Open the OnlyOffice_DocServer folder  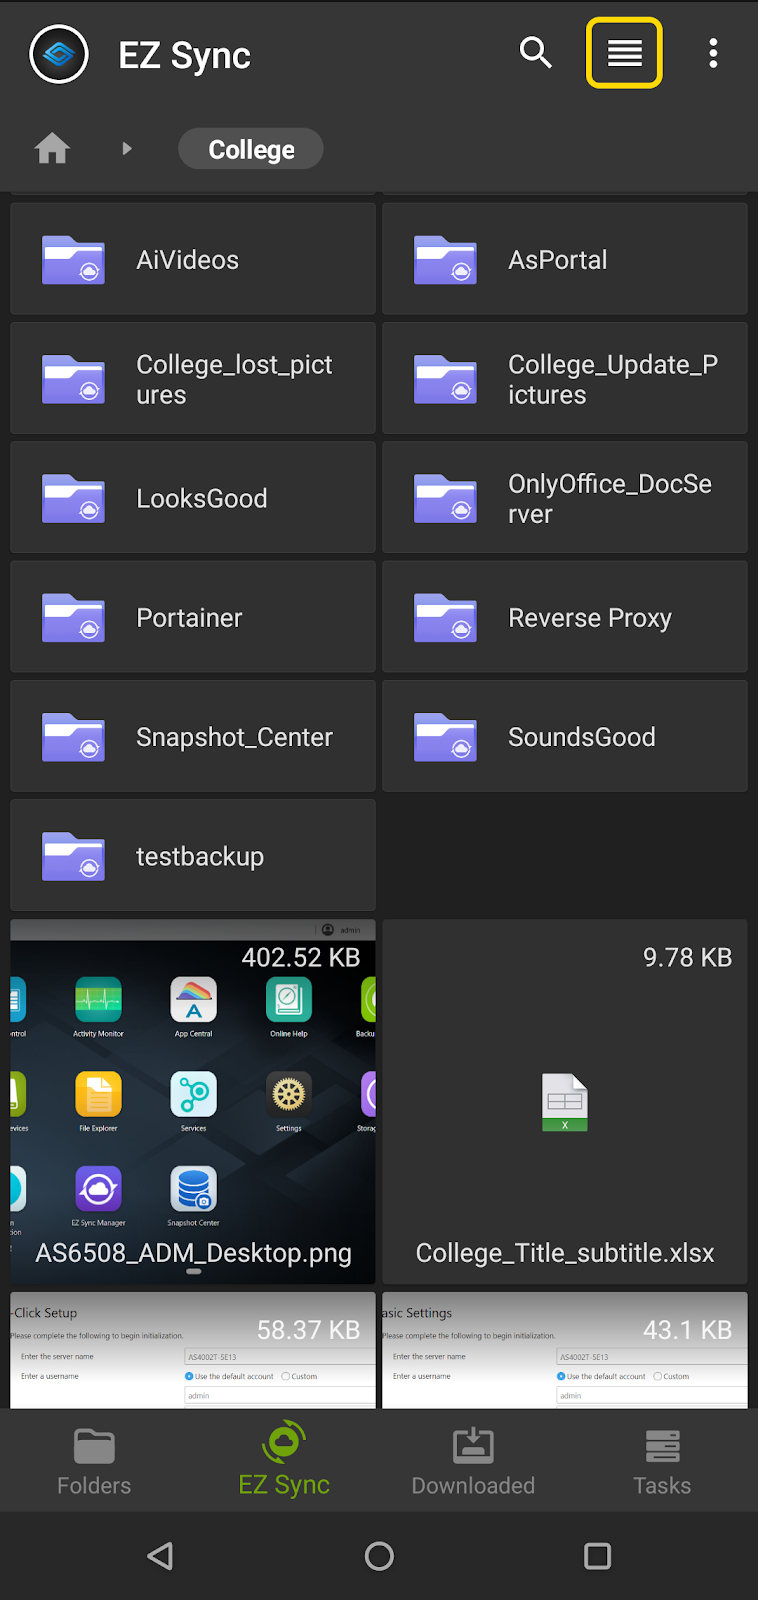point(564,498)
